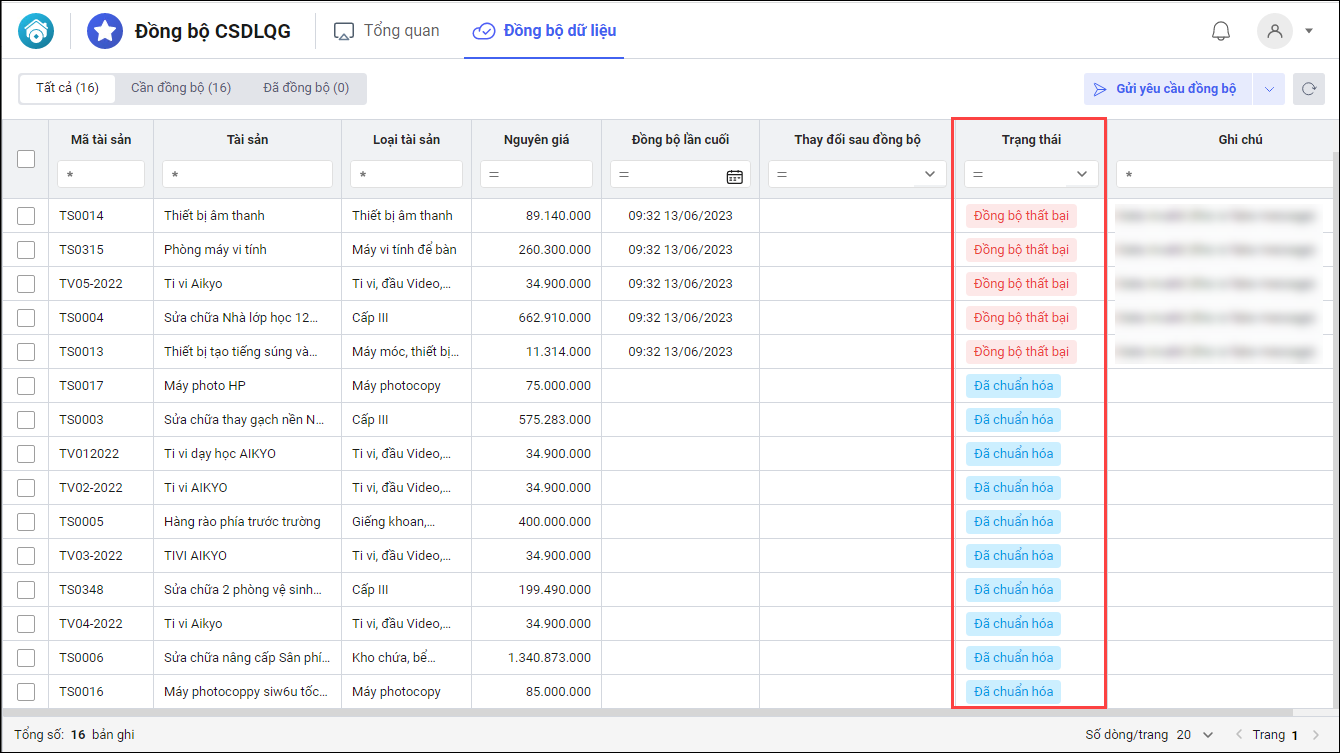Expand the Trạng thái filter dropdown
This screenshot has width=1340, height=753.
[x=1081, y=175]
